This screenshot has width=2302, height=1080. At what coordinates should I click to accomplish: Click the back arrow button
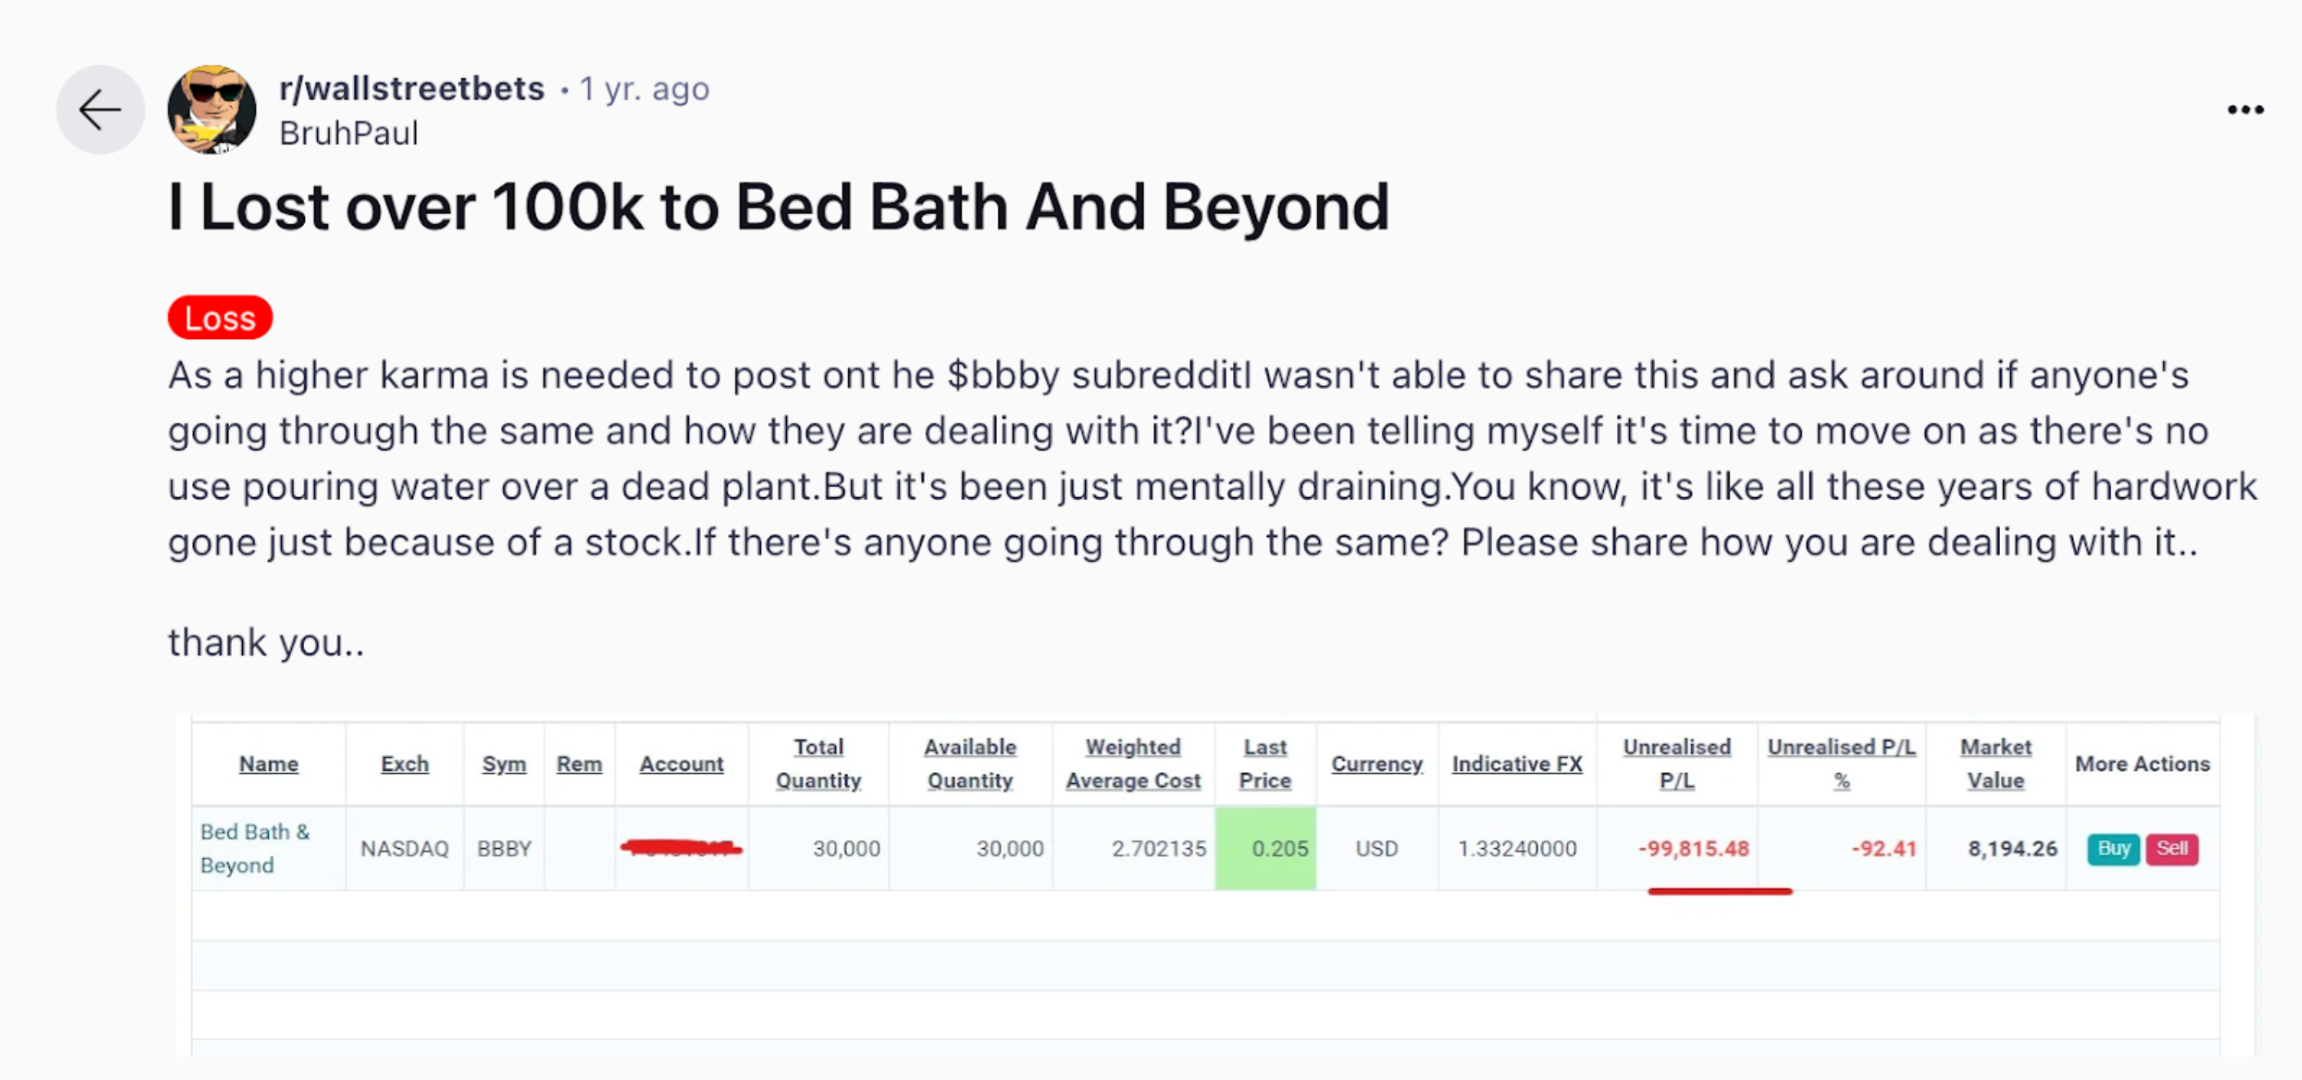point(100,110)
